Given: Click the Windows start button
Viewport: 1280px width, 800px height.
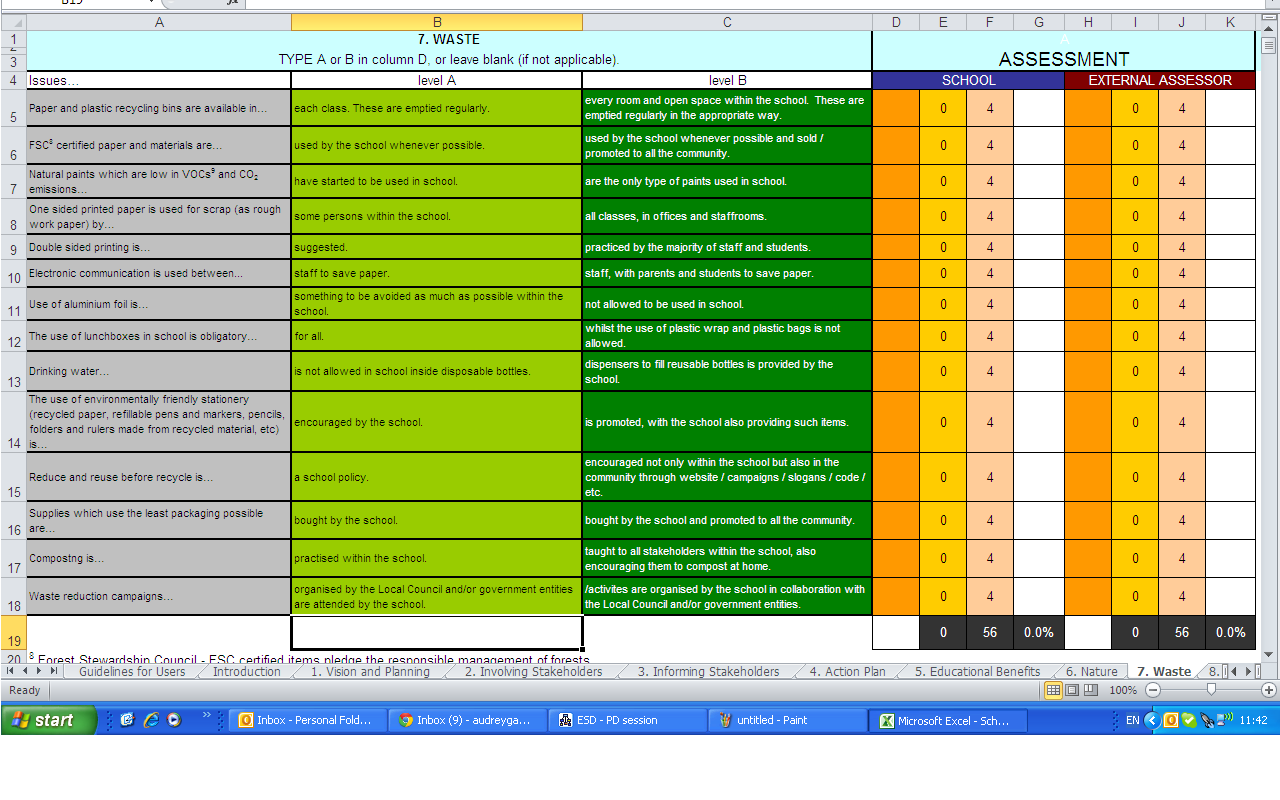Looking at the screenshot, I should click(48, 720).
